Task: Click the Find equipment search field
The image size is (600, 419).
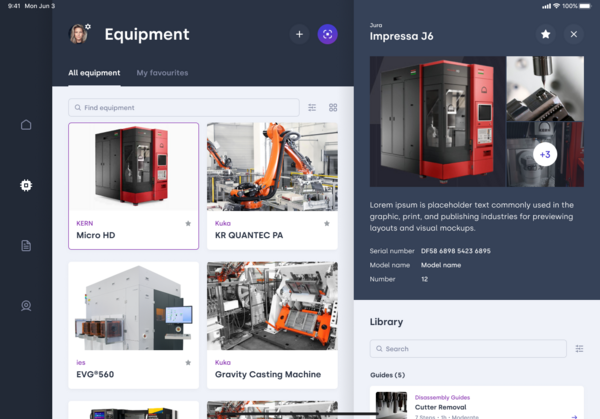Action: tap(184, 107)
